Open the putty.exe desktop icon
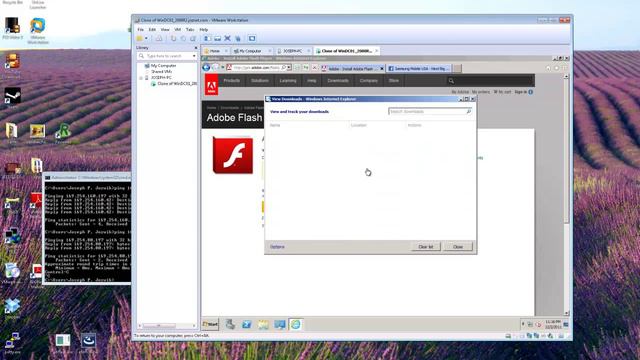 [x=12, y=343]
